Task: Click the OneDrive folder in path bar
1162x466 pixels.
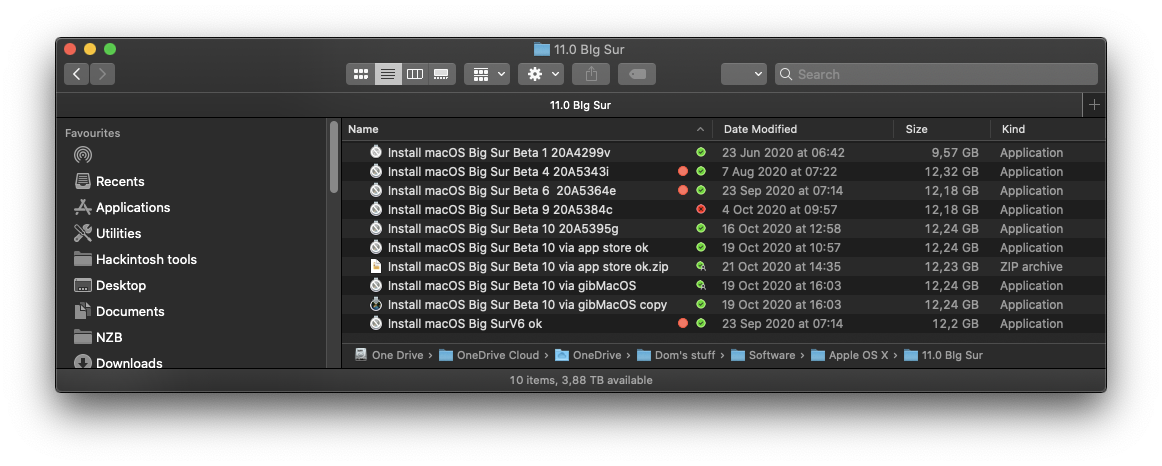Action: click(588, 355)
